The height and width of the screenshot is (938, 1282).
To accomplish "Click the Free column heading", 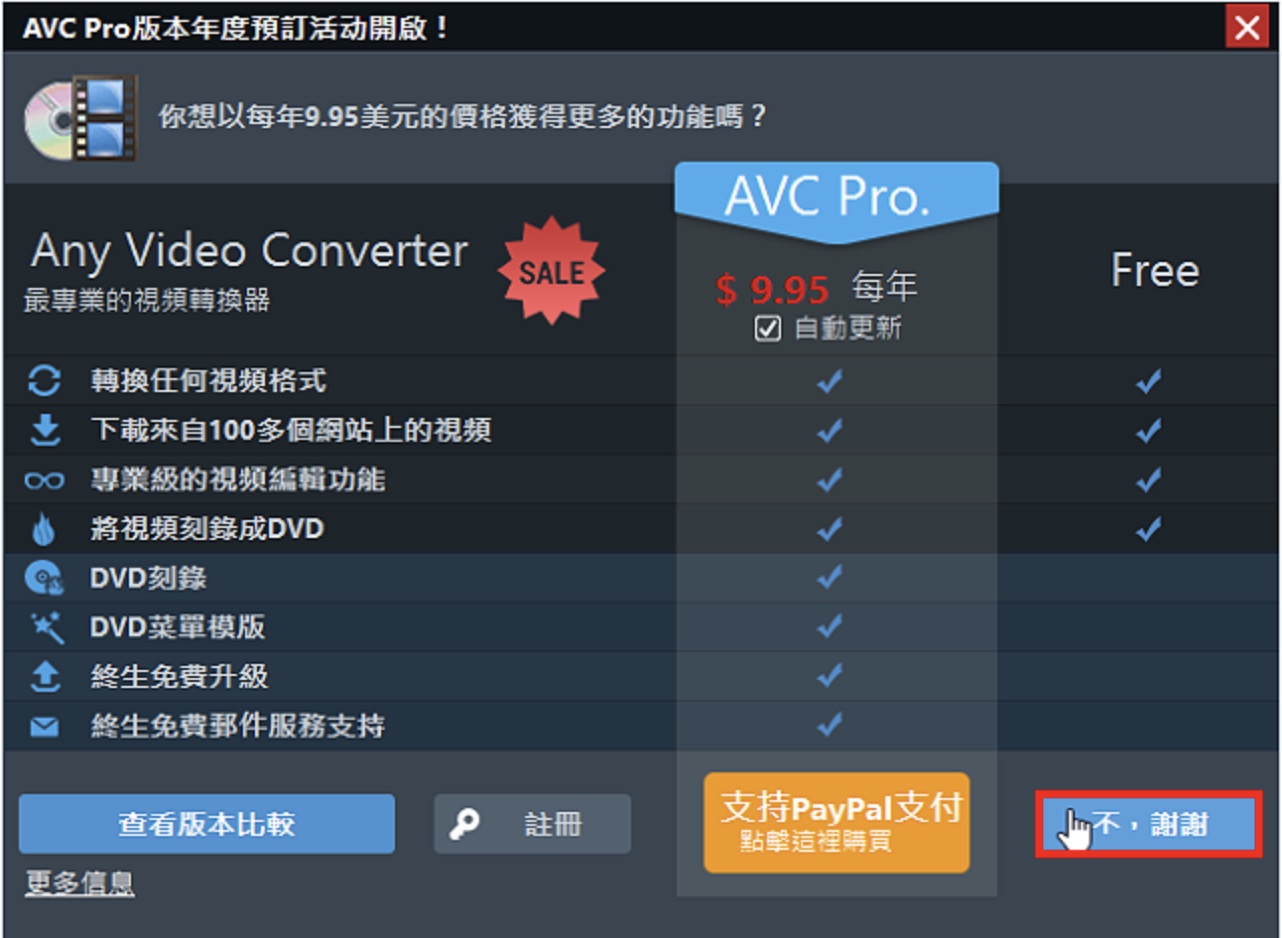I will (1155, 271).
